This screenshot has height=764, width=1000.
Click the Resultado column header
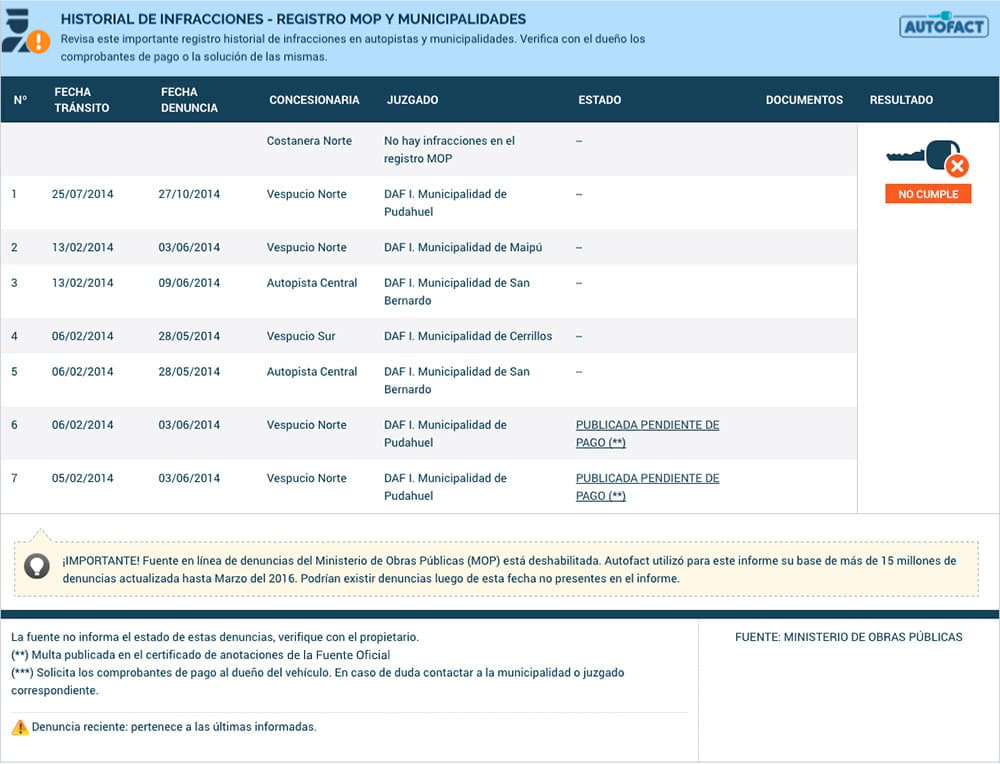tap(901, 100)
